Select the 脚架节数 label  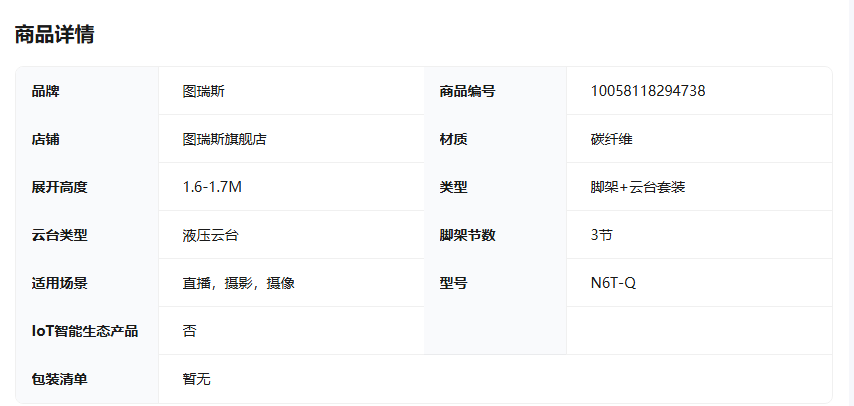pyautogui.click(x=467, y=235)
